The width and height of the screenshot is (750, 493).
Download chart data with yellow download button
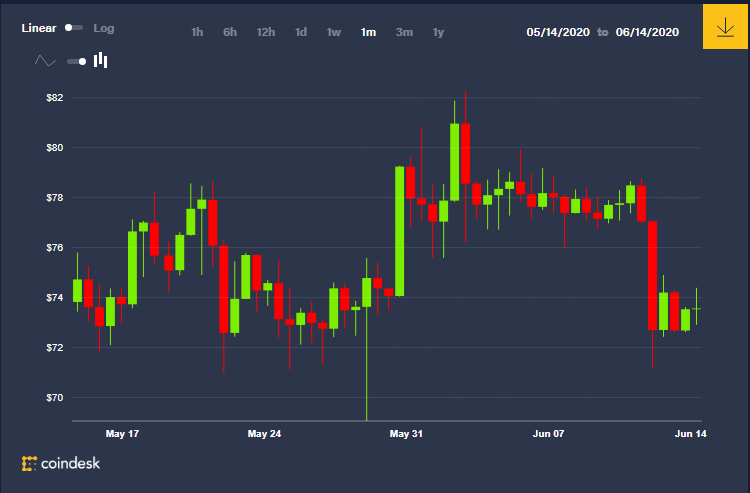click(725, 27)
